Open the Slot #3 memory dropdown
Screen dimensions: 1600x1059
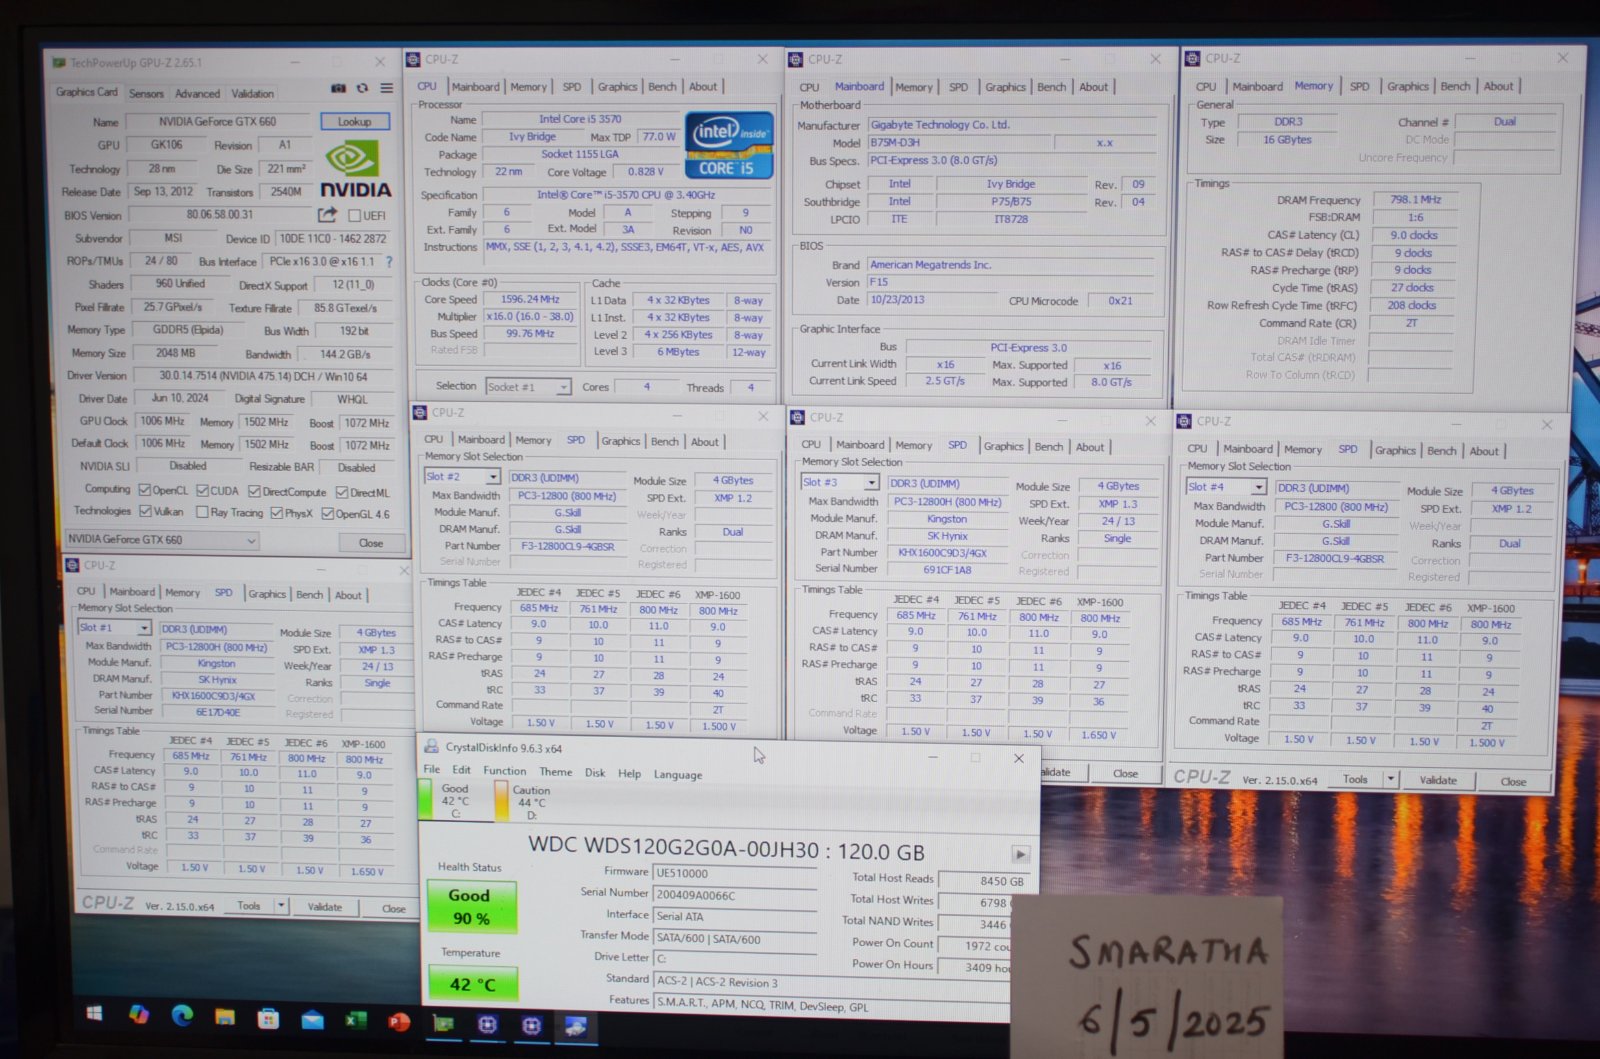(x=840, y=482)
